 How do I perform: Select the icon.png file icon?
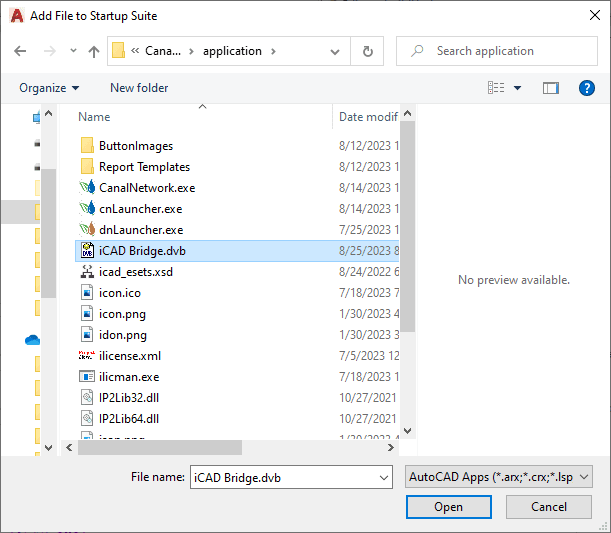[87, 314]
